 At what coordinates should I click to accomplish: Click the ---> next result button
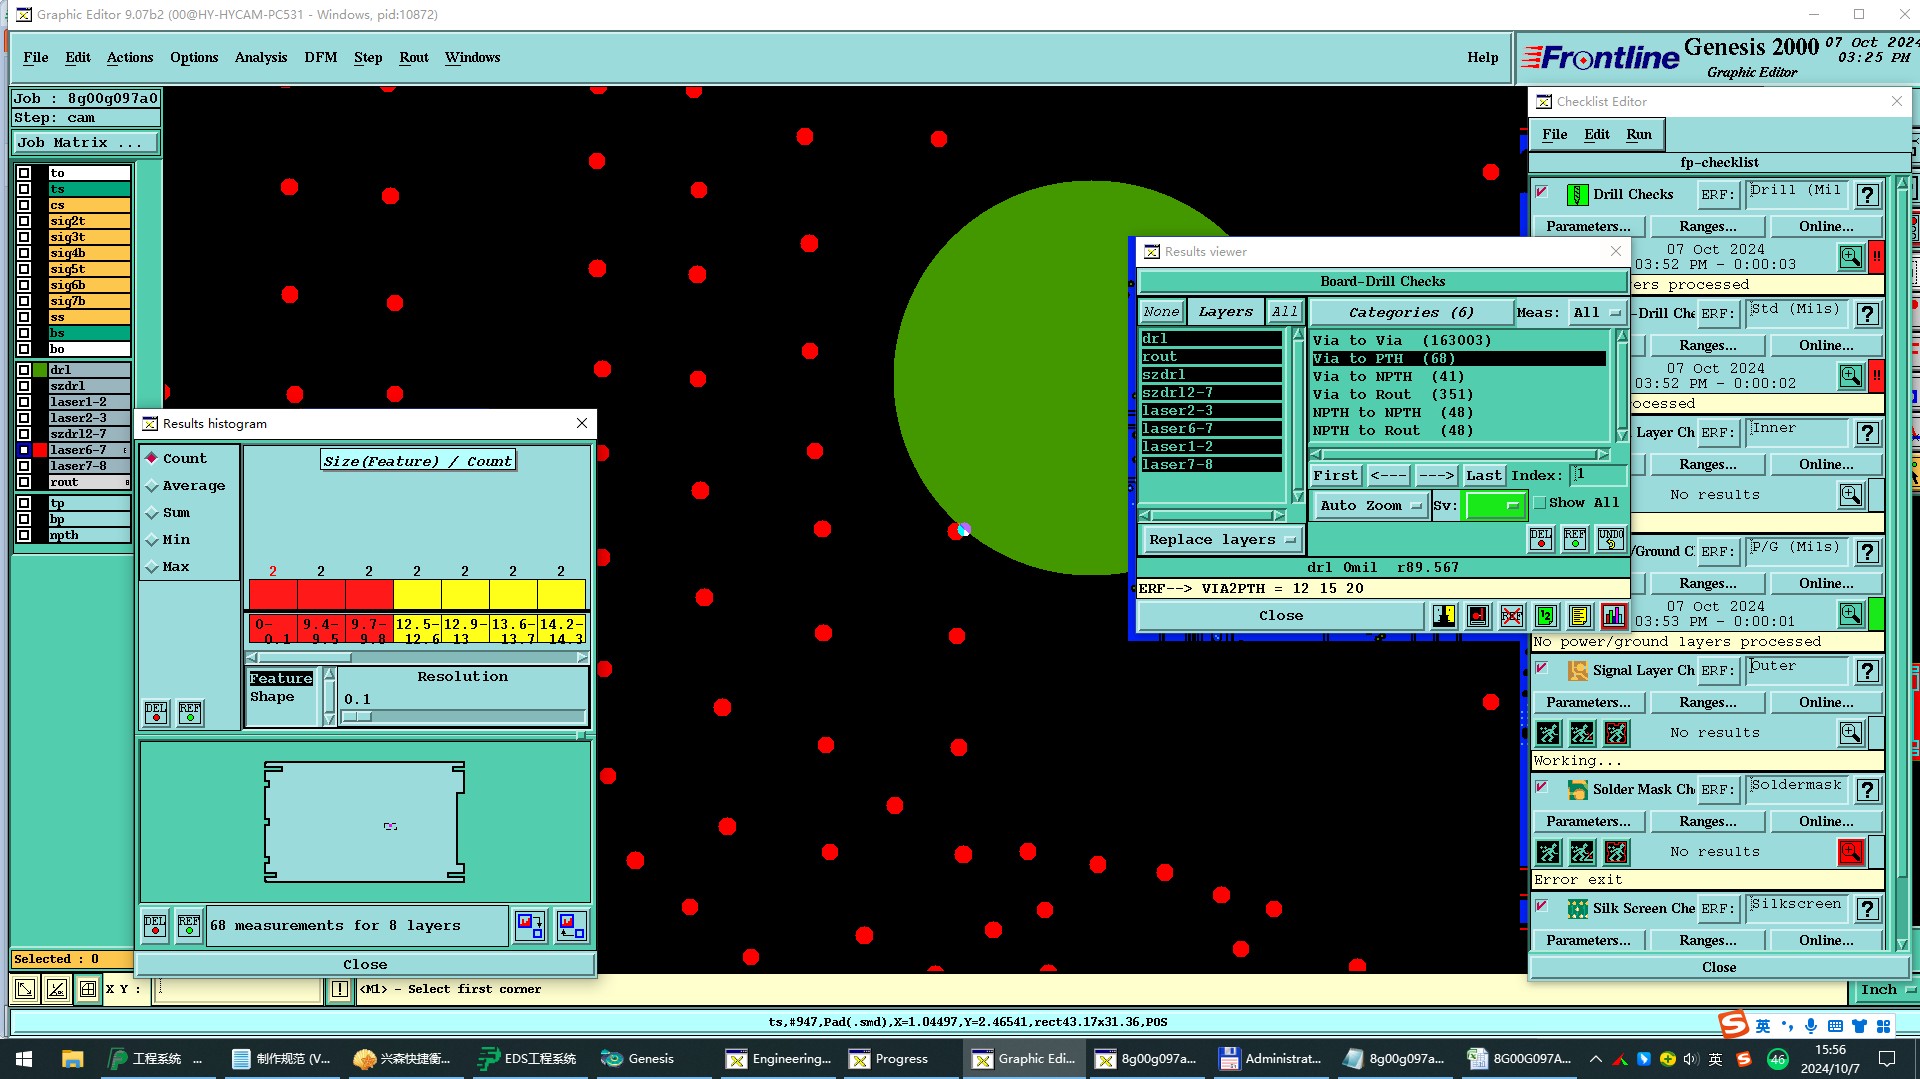coord(1436,476)
